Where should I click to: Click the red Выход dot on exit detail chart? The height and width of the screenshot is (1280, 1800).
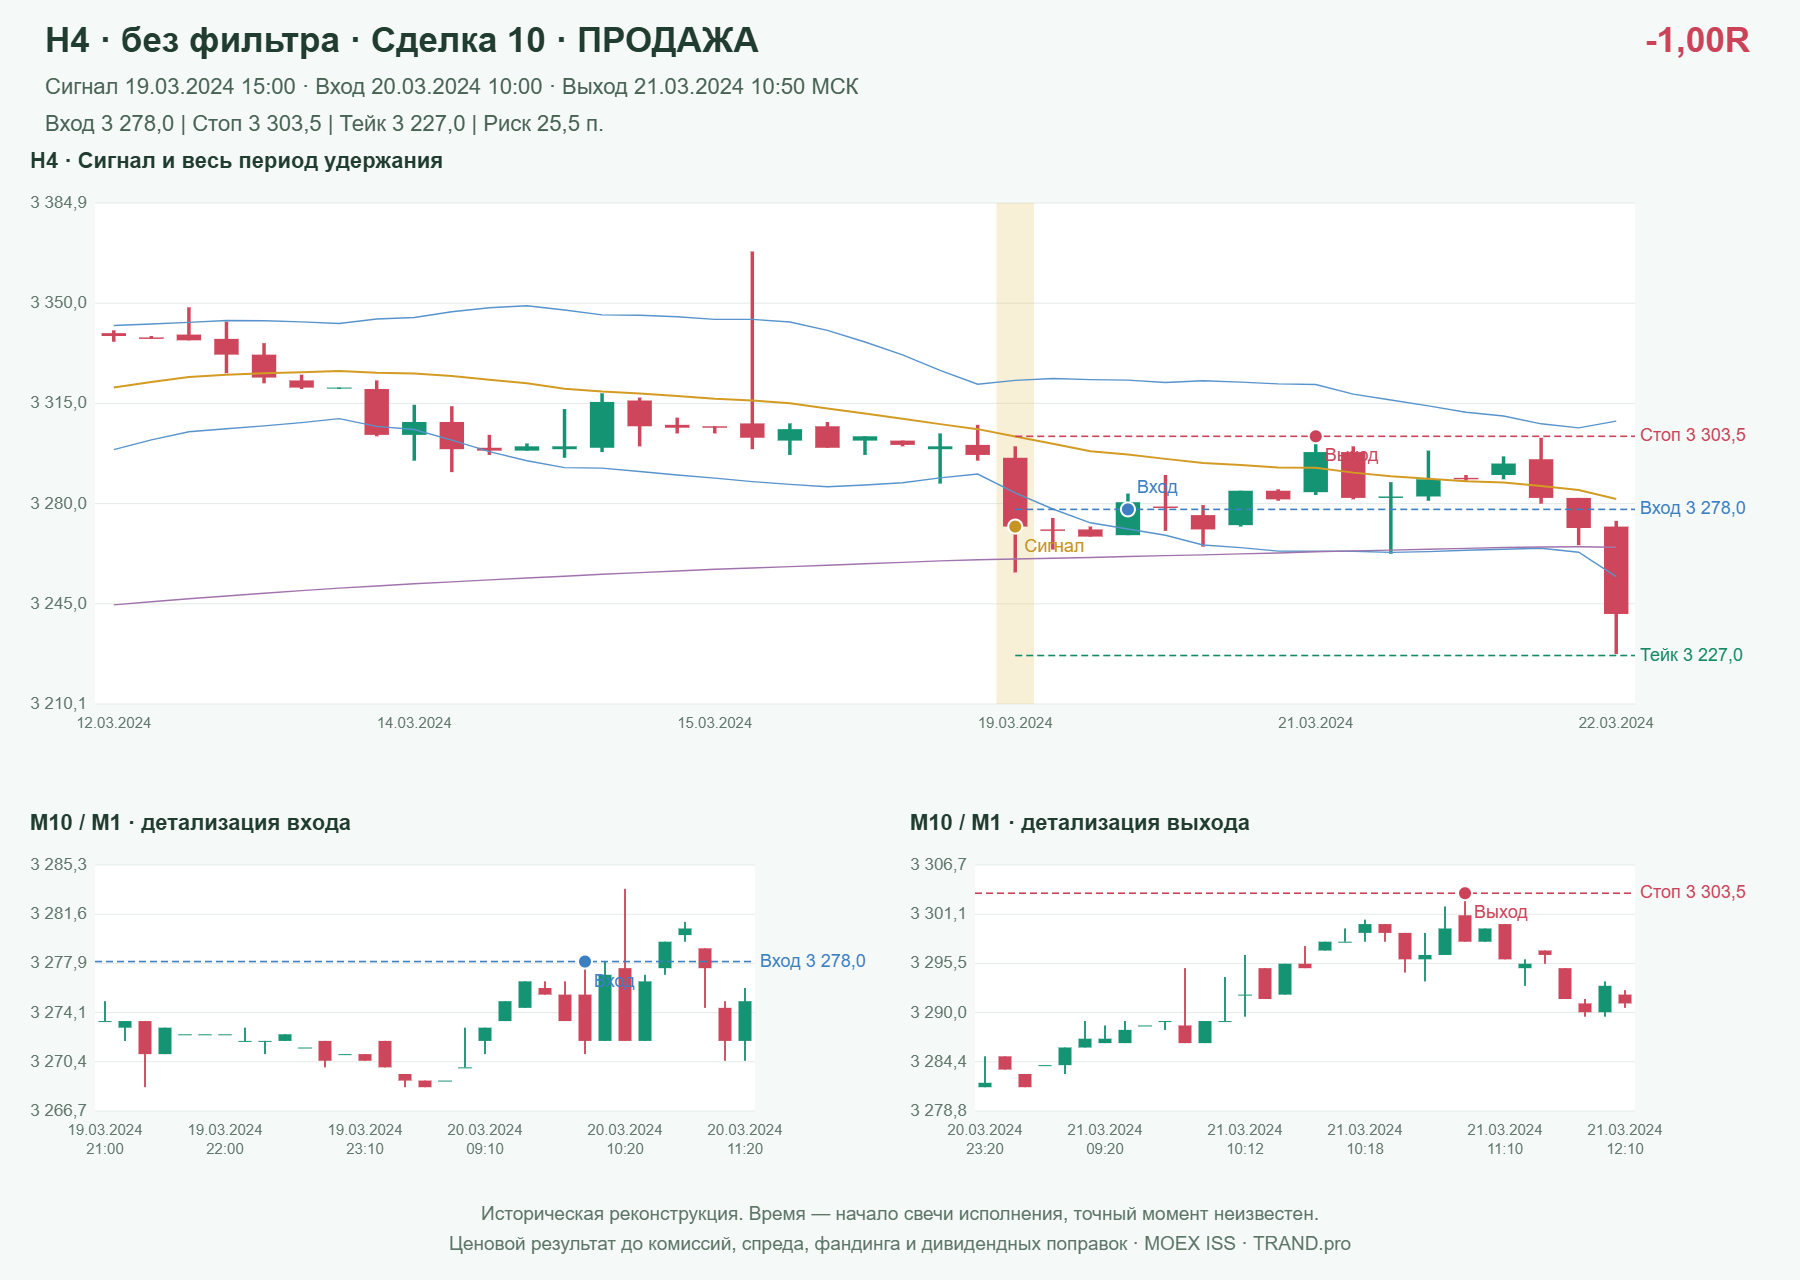pos(1465,893)
